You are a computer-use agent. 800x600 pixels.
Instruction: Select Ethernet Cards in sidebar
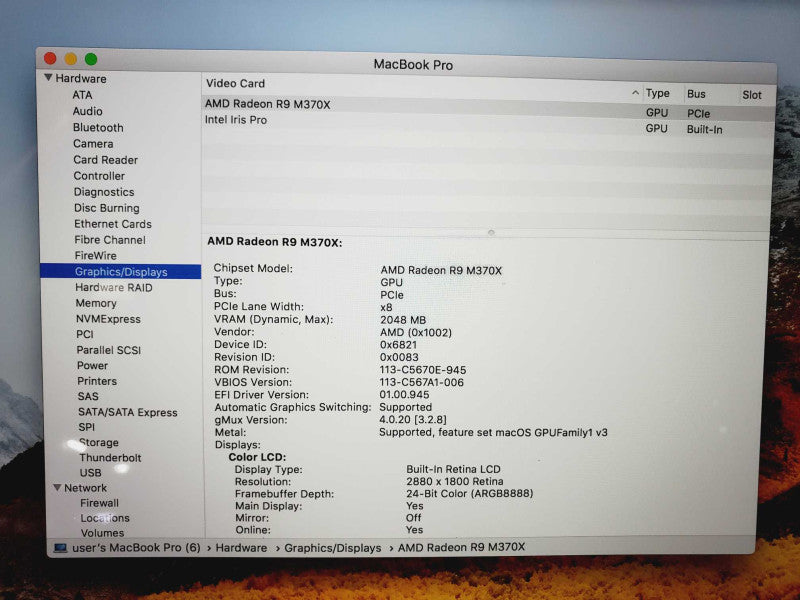(x=113, y=224)
